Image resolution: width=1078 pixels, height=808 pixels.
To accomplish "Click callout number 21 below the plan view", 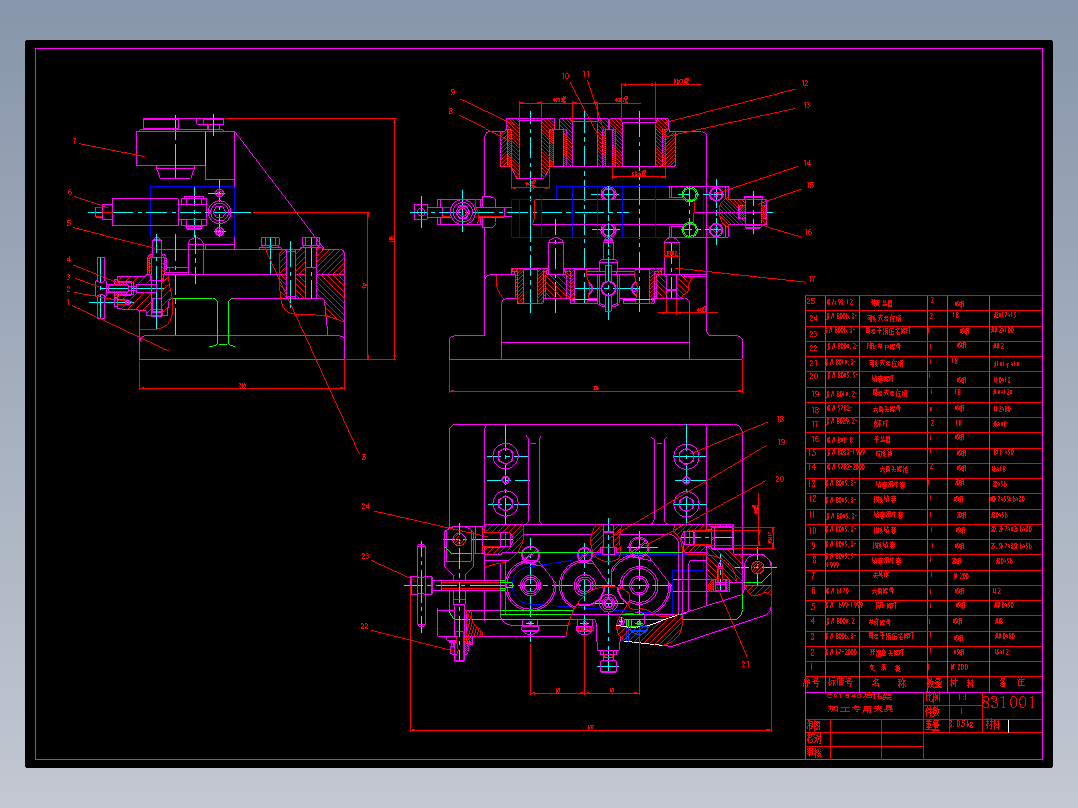I will [745, 664].
